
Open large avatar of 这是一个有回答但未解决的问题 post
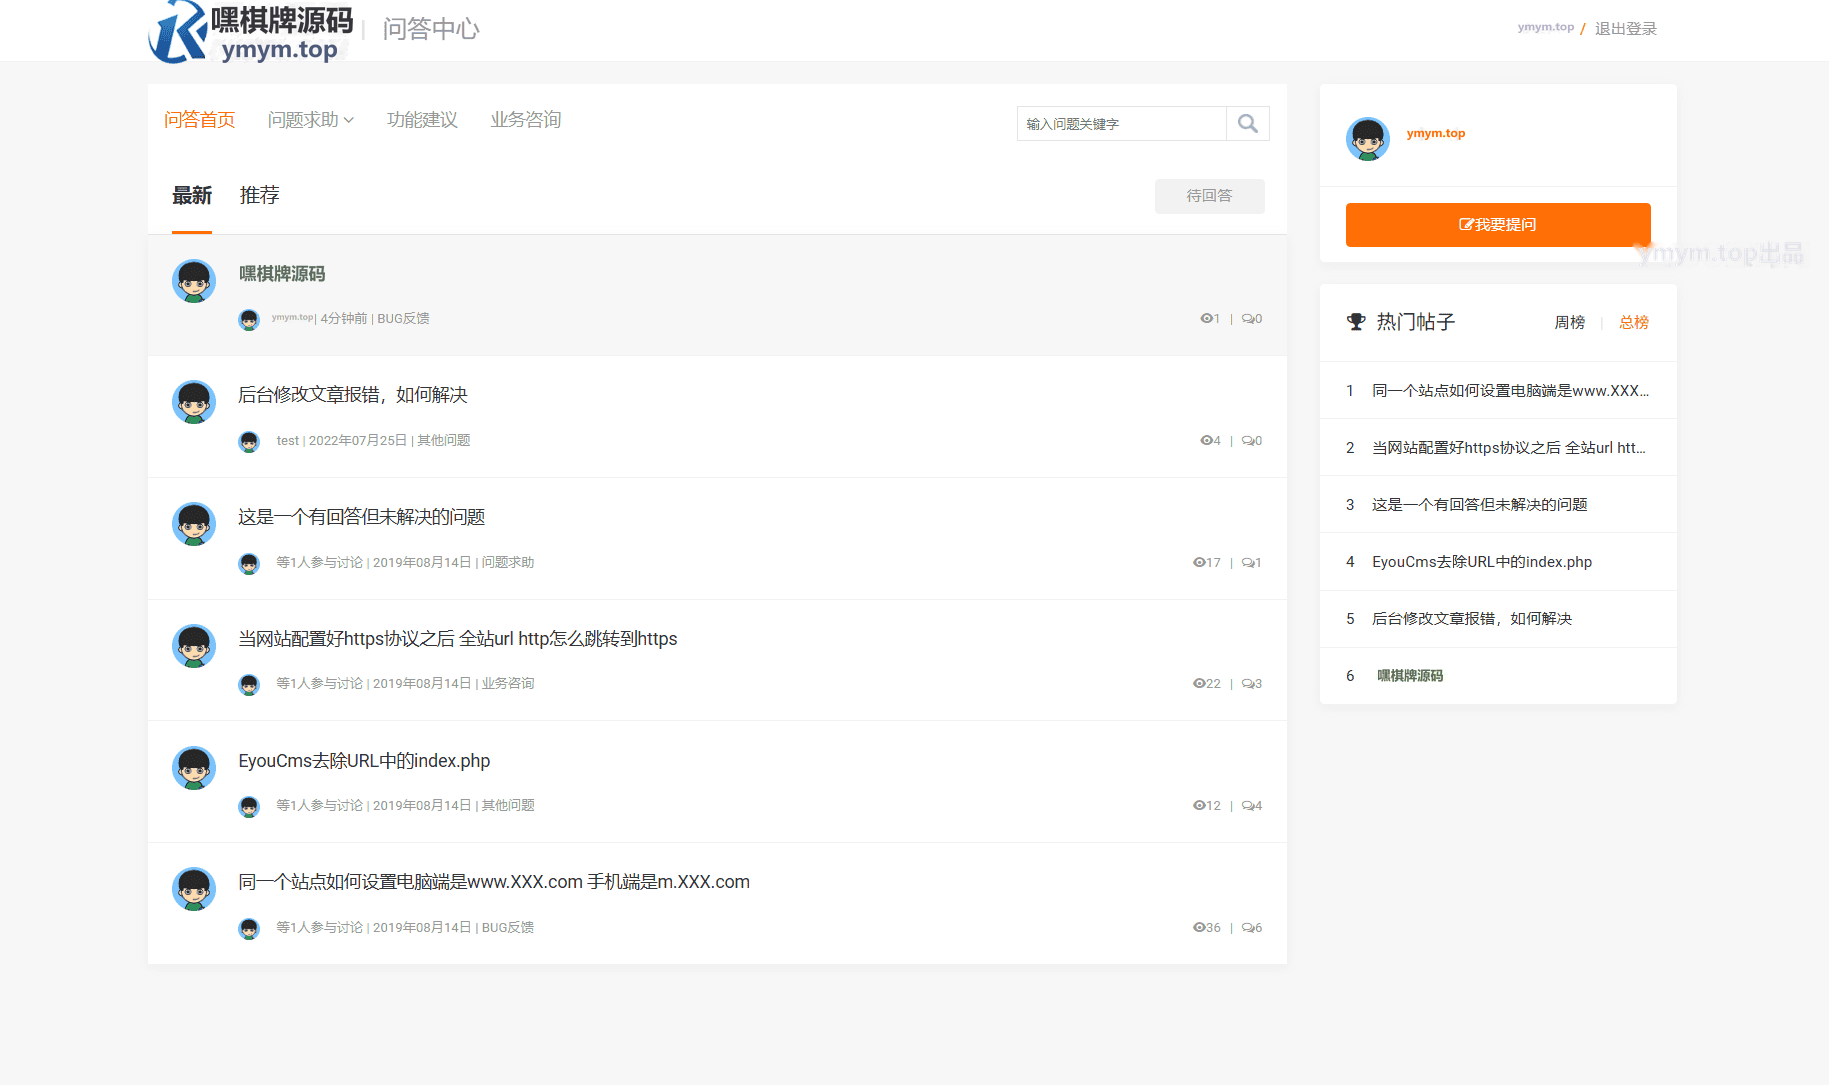(x=194, y=524)
